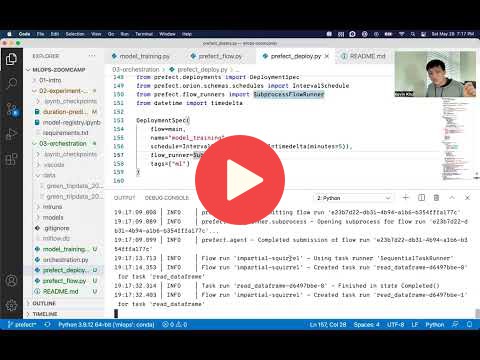Close the prefect_deploy.py tab
This screenshot has width=480, height=360.
pyautogui.click(x=327, y=56)
